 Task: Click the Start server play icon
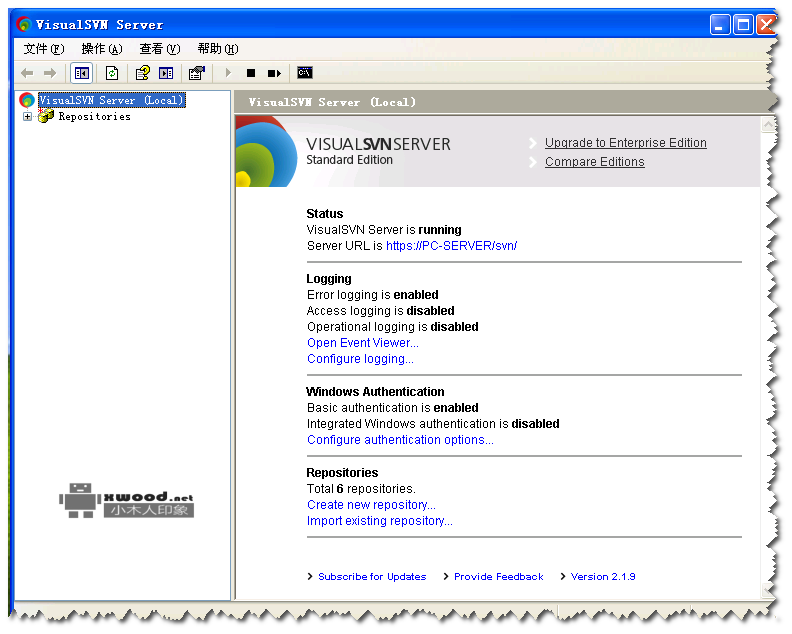[x=228, y=73]
